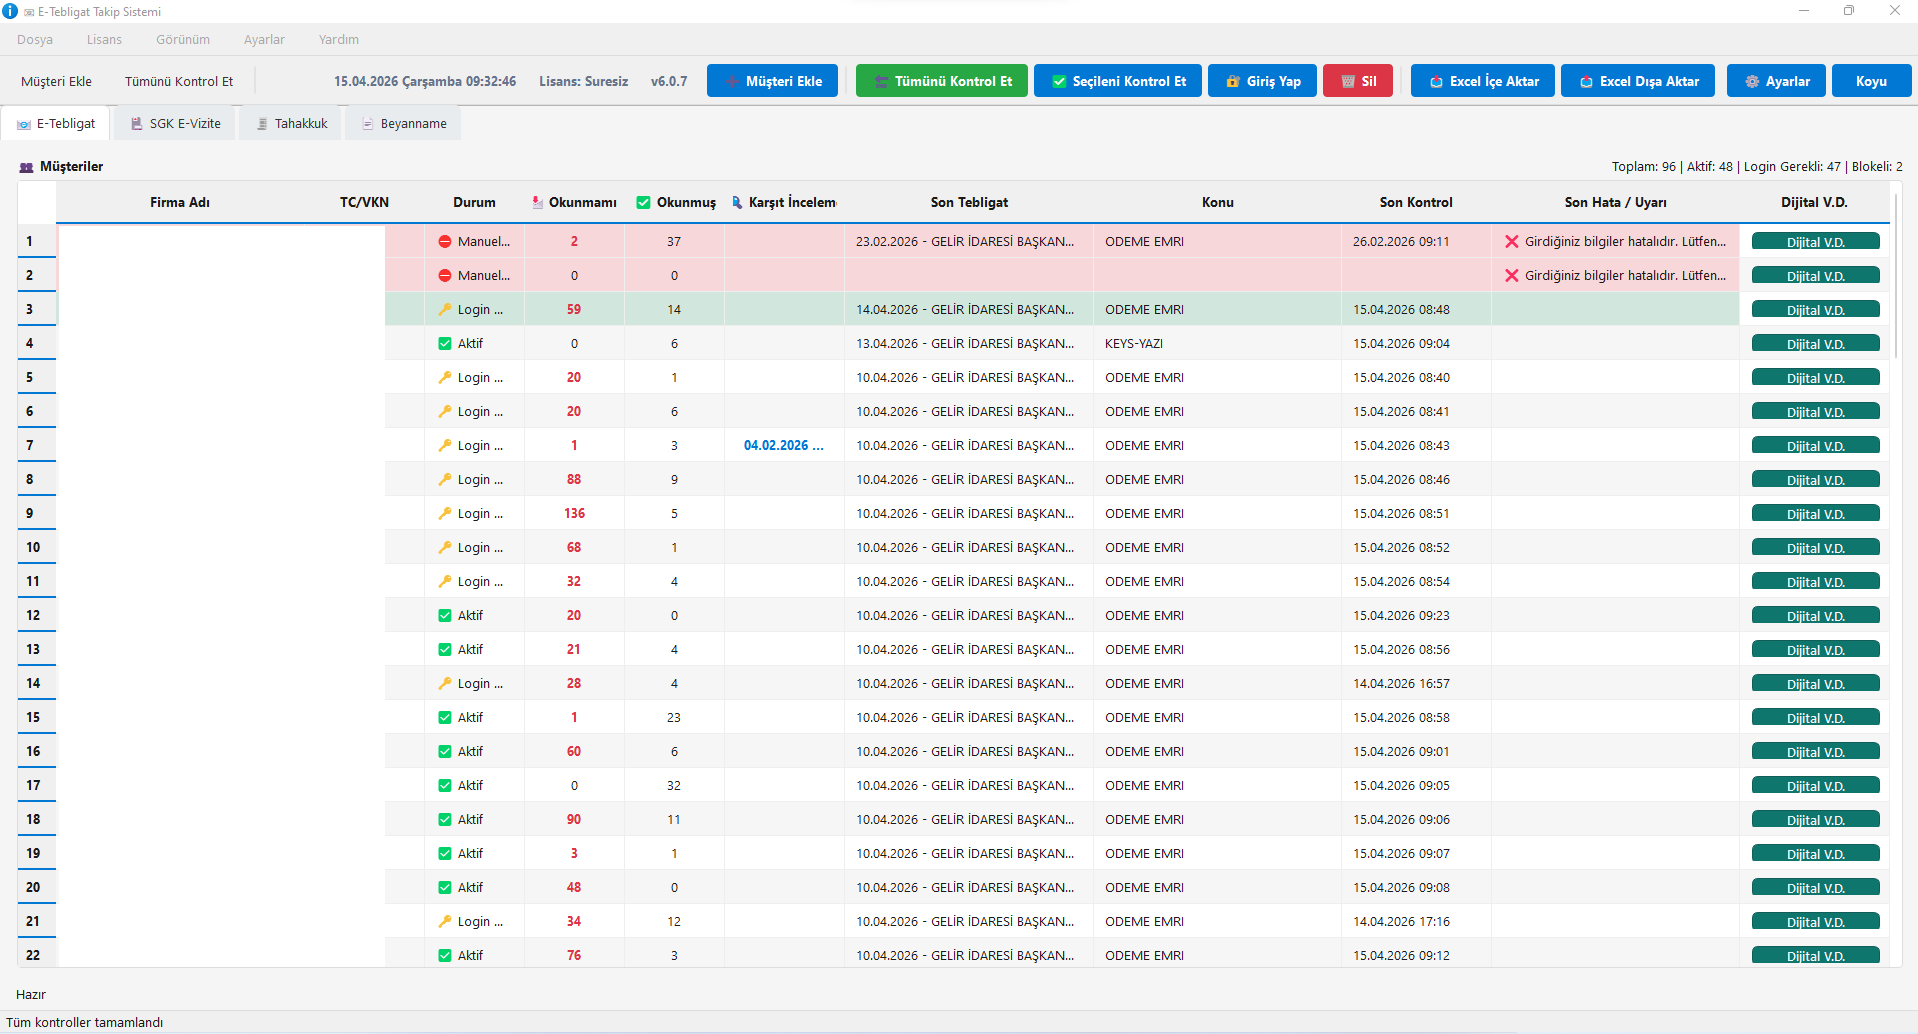
Task: Open the Tahakkuk tab
Action: (291, 124)
